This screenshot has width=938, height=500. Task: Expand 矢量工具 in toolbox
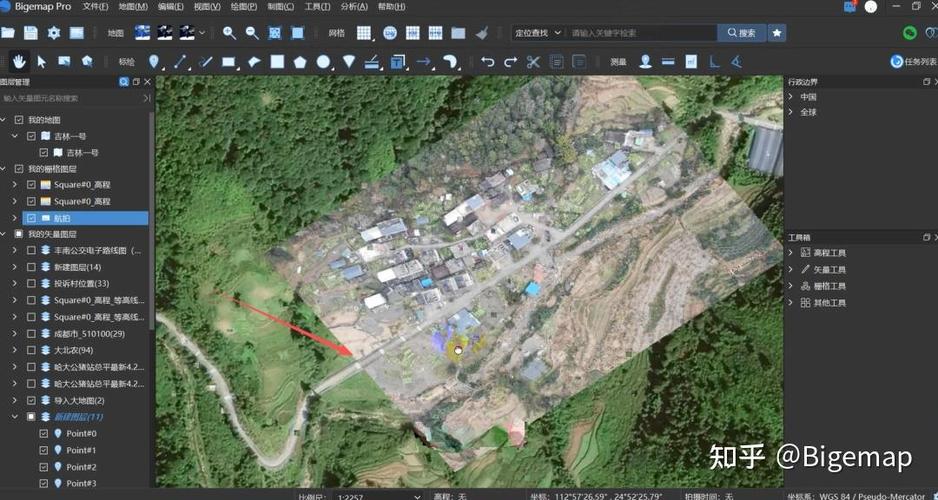click(x=791, y=269)
